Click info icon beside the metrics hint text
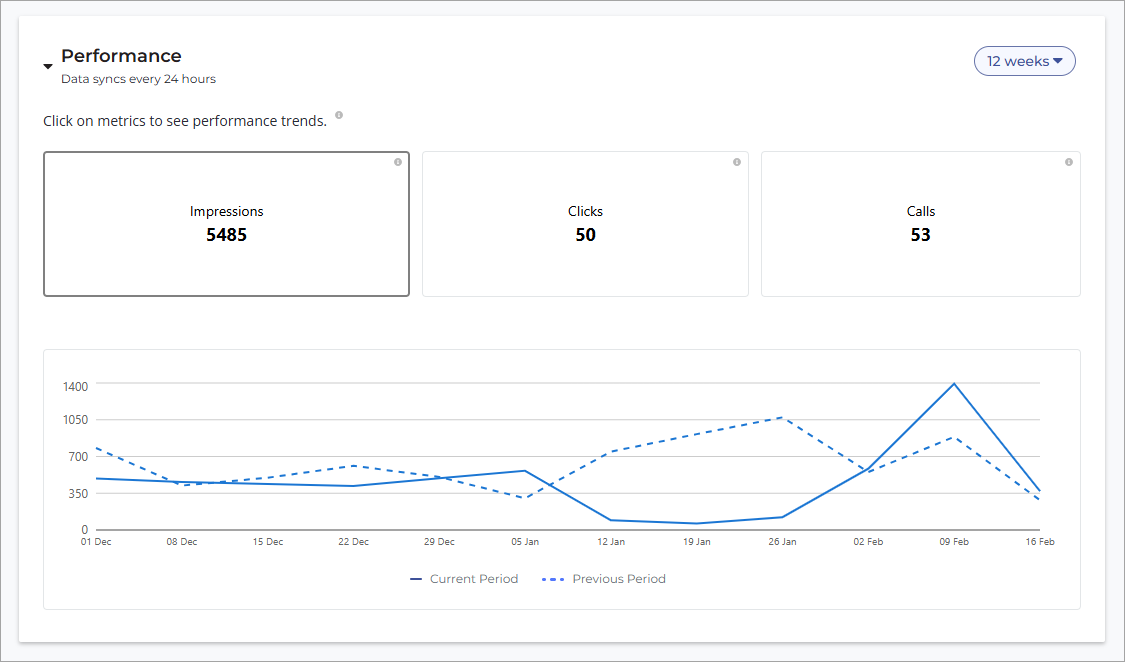The width and height of the screenshot is (1125, 662). click(339, 116)
